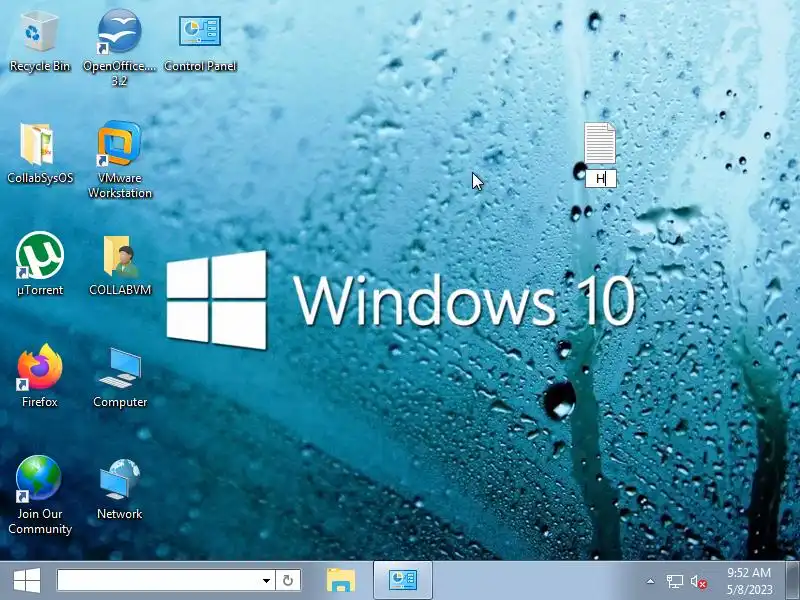
Task: Select the Firefox desktop shortcut
Action: coord(40,367)
